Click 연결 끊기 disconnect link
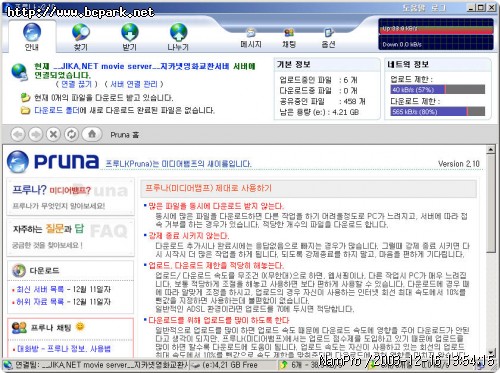Viewport: 500px width, 373px height. pos(76,84)
